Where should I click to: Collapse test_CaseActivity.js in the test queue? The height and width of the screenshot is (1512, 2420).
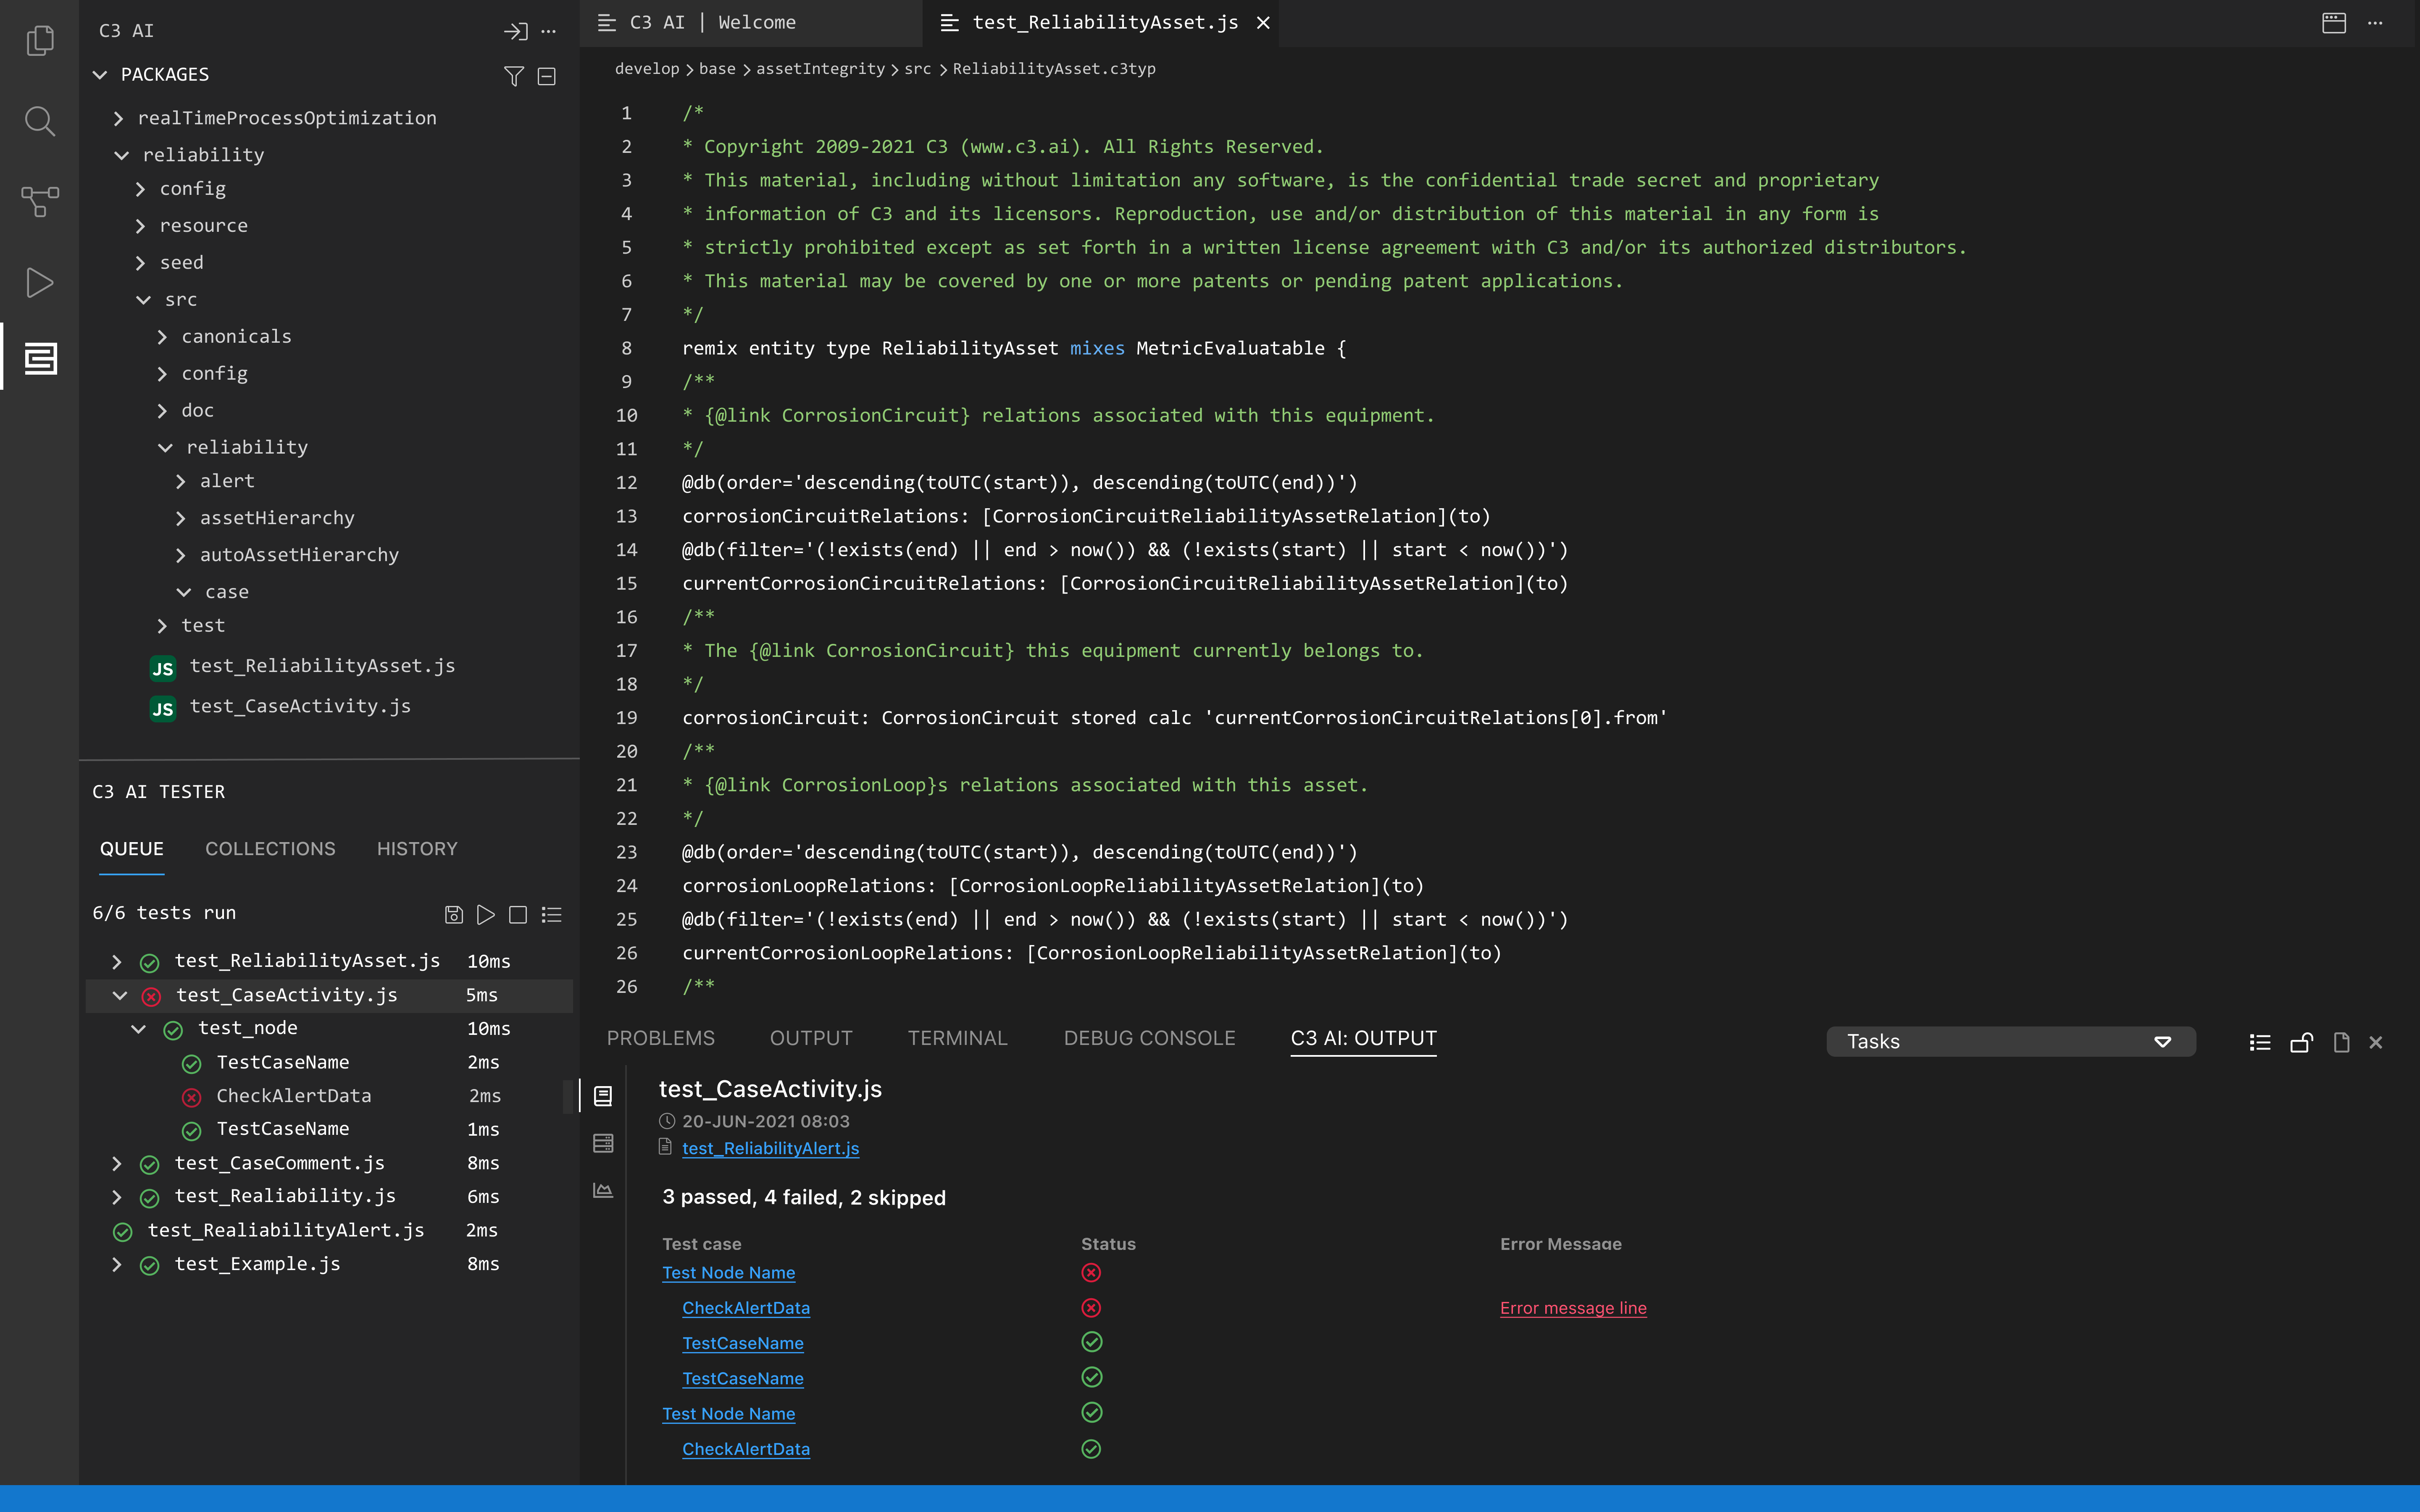click(x=120, y=995)
